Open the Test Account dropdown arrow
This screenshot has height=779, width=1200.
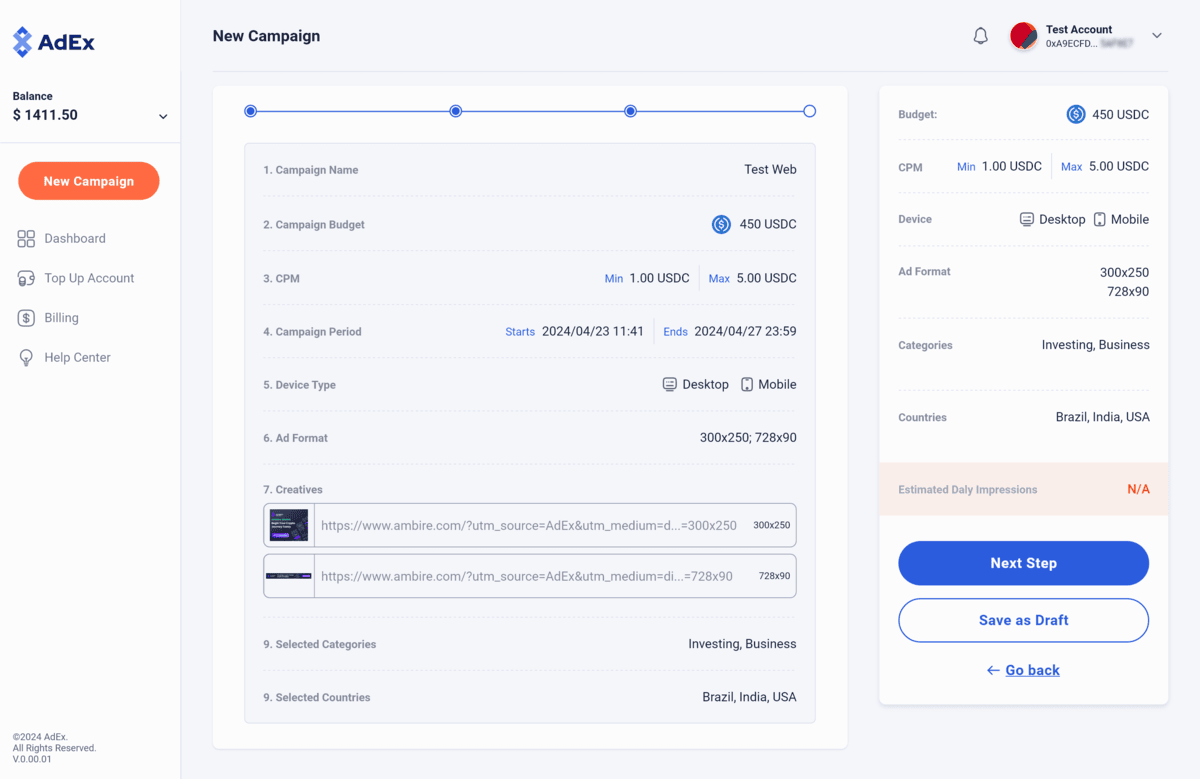click(1156, 35)
